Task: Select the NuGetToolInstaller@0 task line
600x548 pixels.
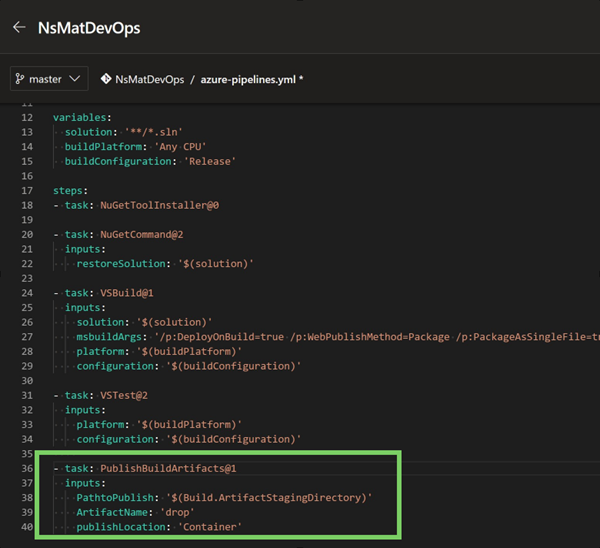Action: coord(136,205)
